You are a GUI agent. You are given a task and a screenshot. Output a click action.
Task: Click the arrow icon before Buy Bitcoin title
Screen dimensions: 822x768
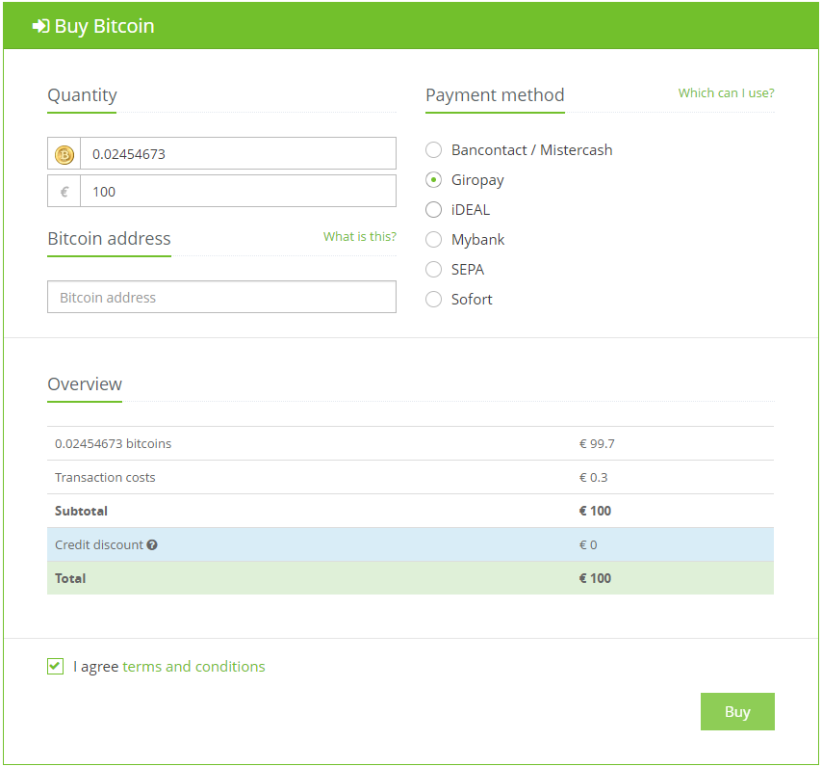(x=41, y=26)
